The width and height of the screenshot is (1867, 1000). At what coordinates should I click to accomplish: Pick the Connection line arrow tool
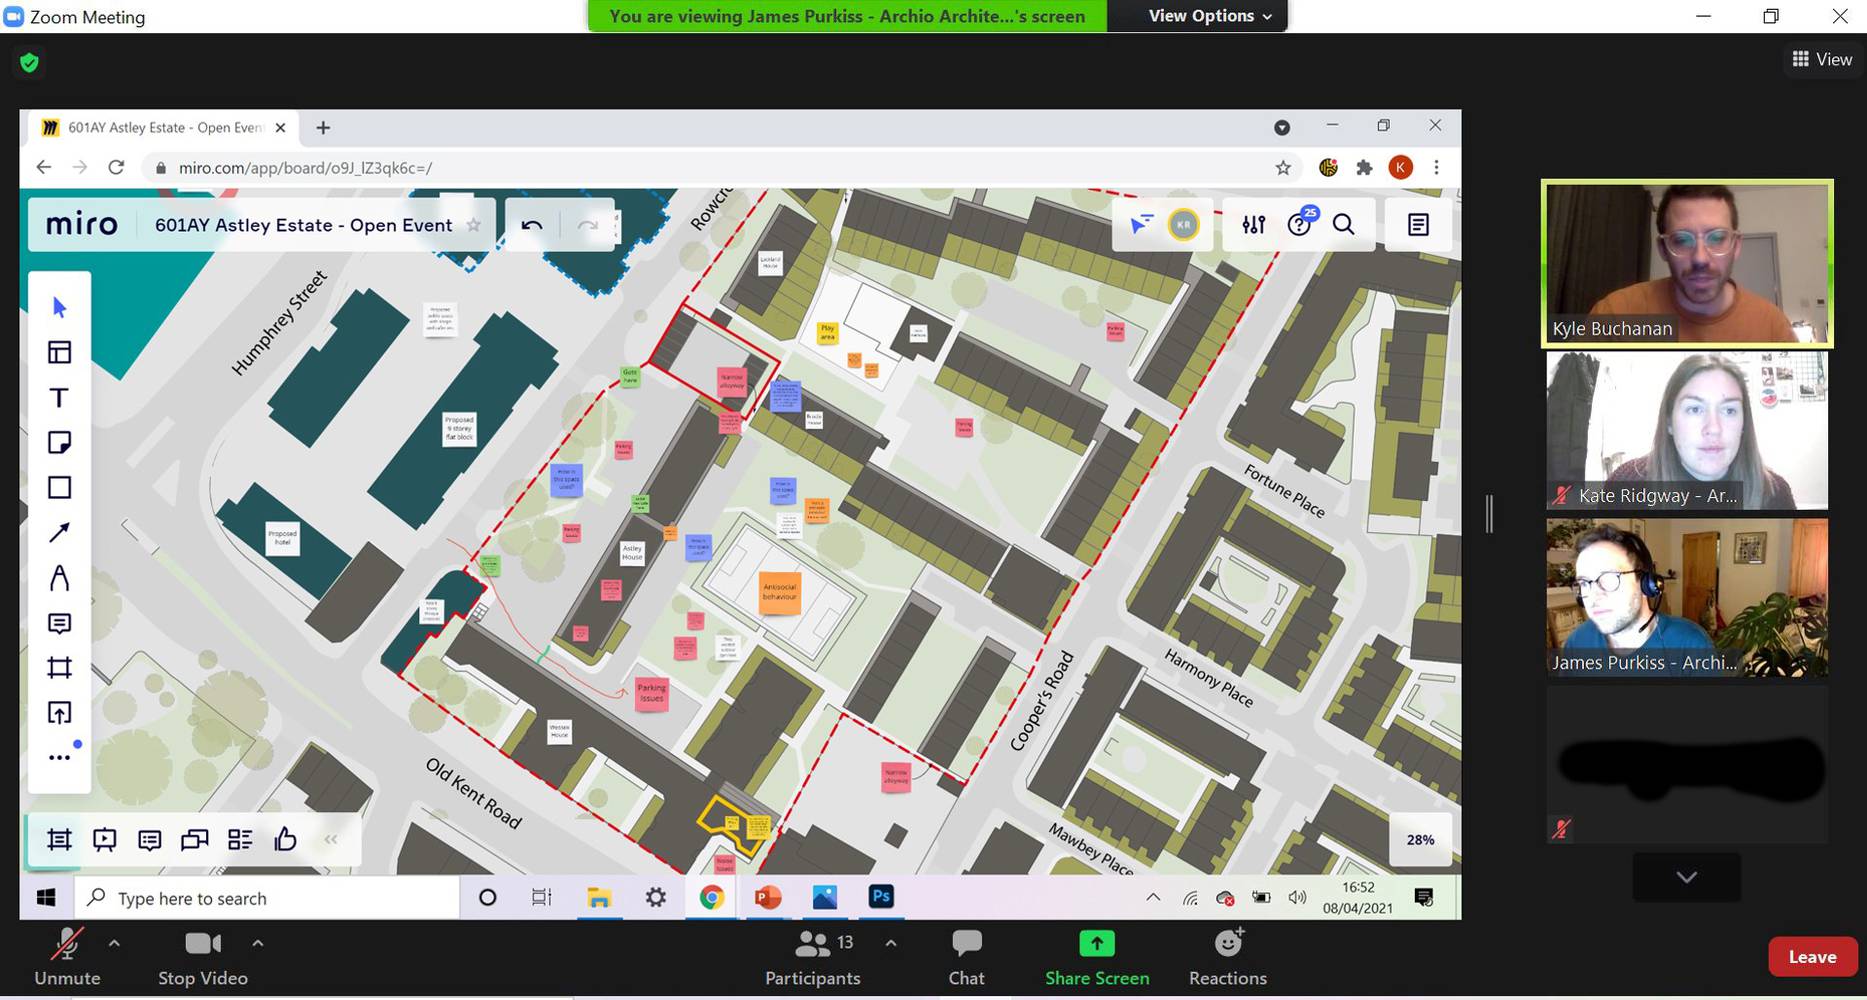59,533
